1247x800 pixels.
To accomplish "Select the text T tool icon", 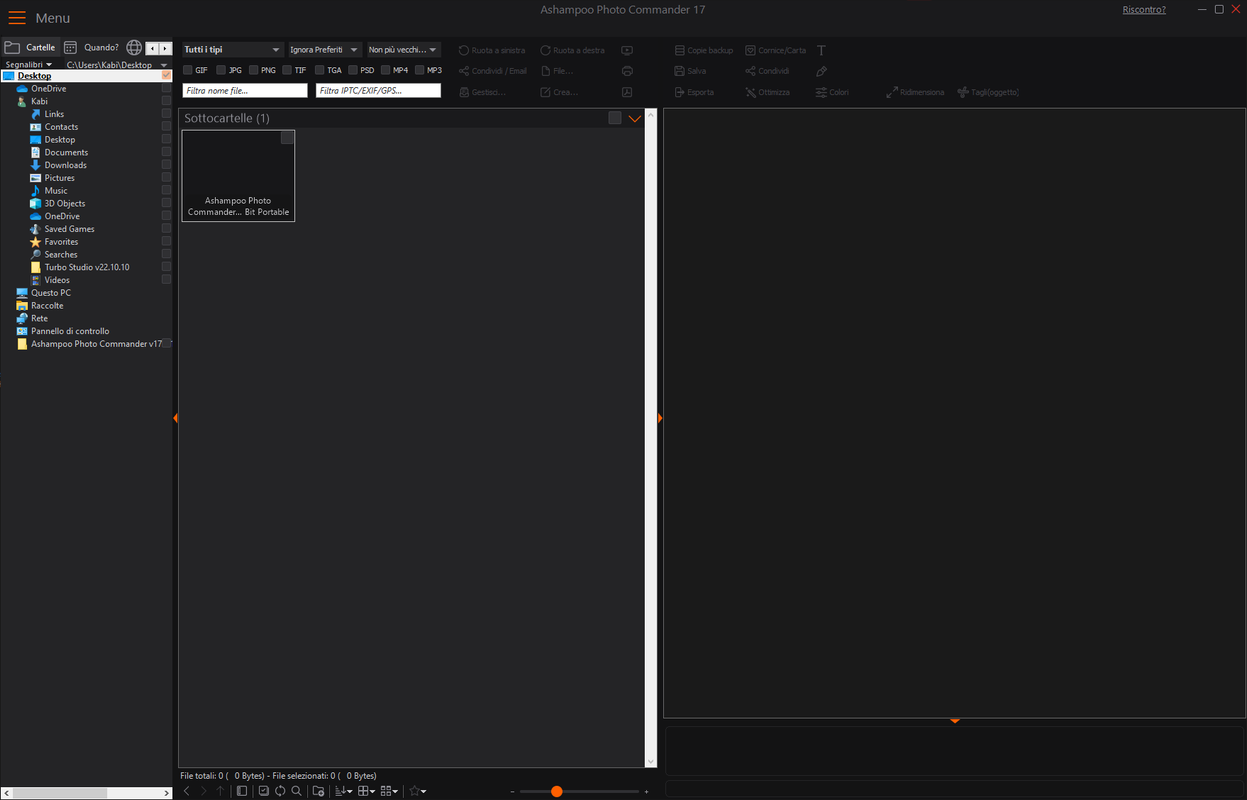I will [821, 50].
